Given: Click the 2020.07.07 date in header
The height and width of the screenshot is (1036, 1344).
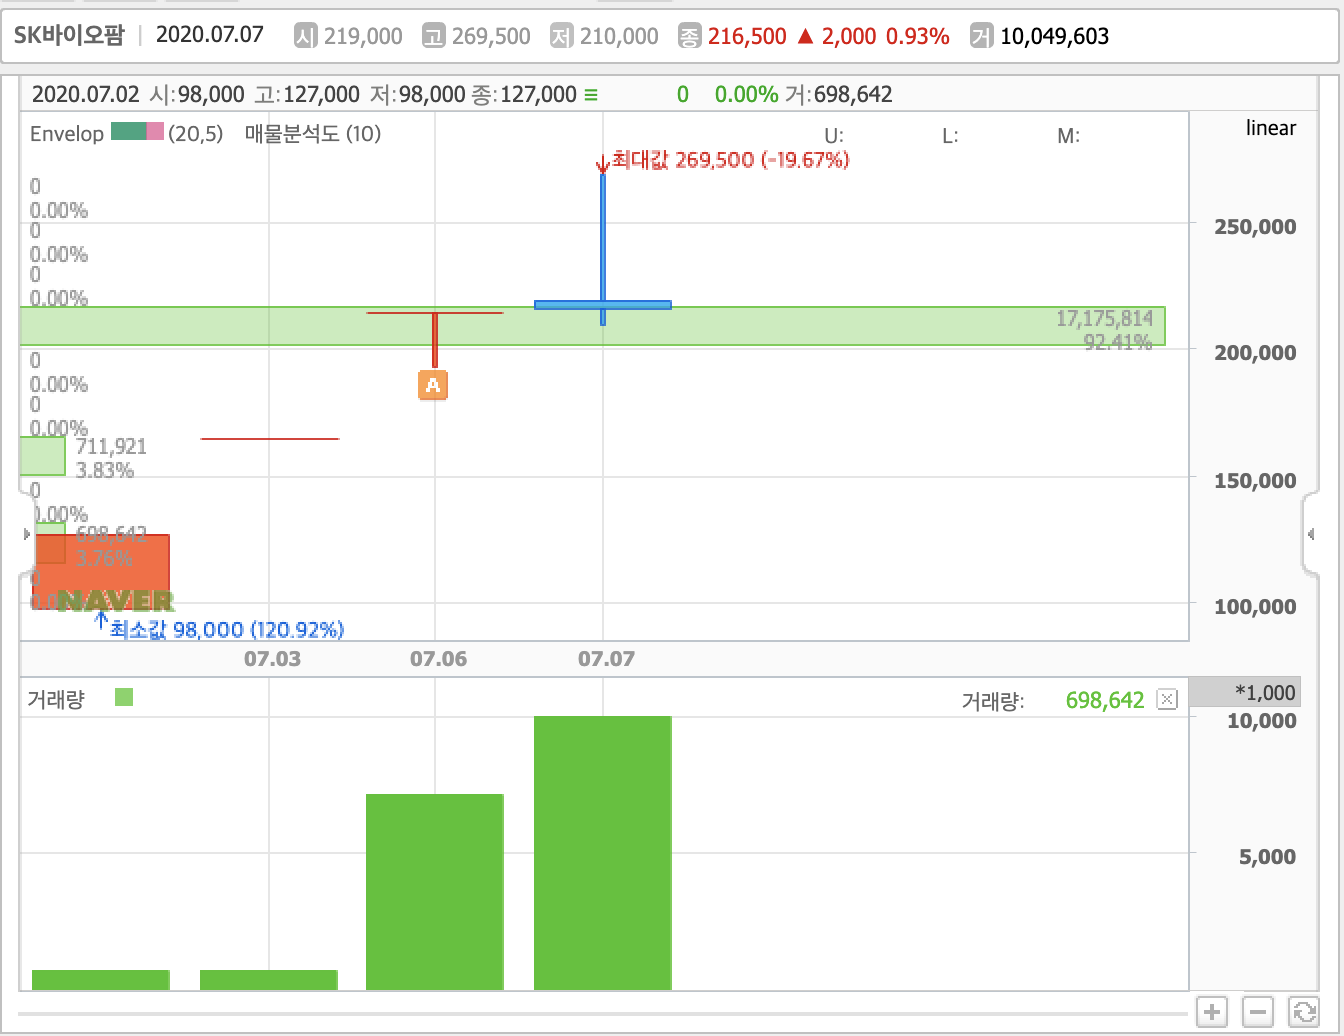Looking at the screenshot, I should [210, 35].
